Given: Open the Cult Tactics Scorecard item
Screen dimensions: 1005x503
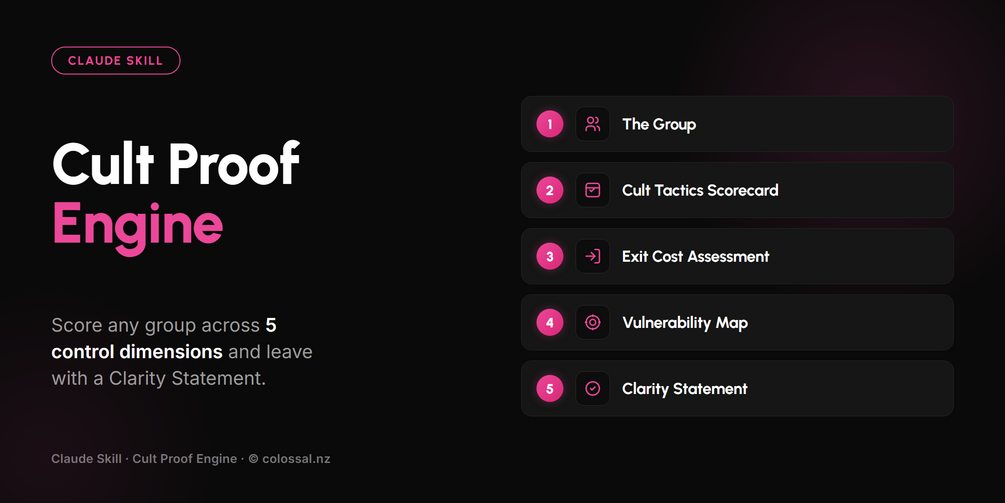Looking at the screenshot, I should (737, 190).
